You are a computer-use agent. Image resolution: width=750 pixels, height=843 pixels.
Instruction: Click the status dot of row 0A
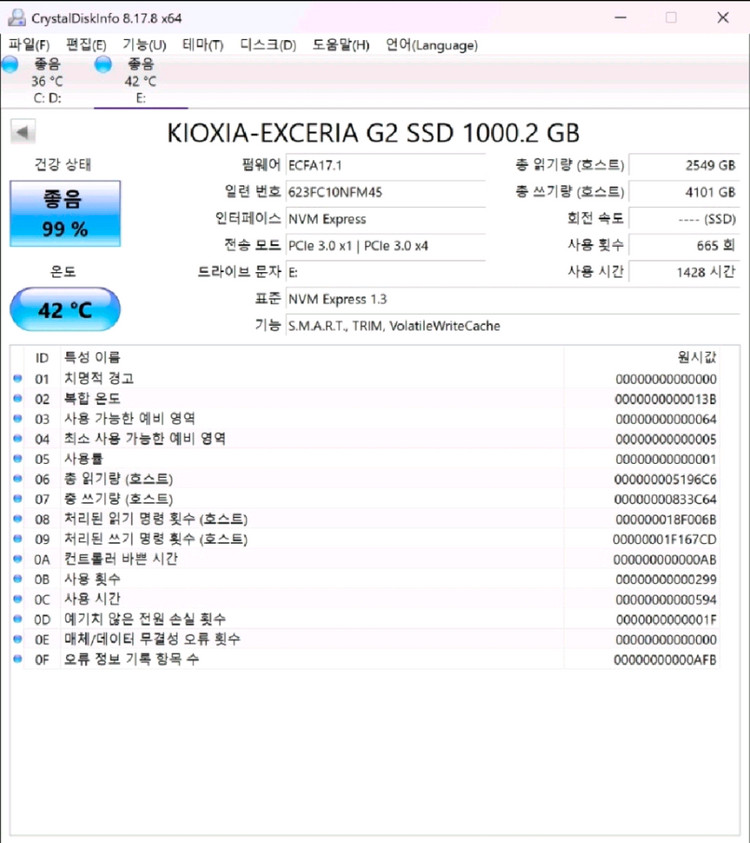[x=18, y=559]
